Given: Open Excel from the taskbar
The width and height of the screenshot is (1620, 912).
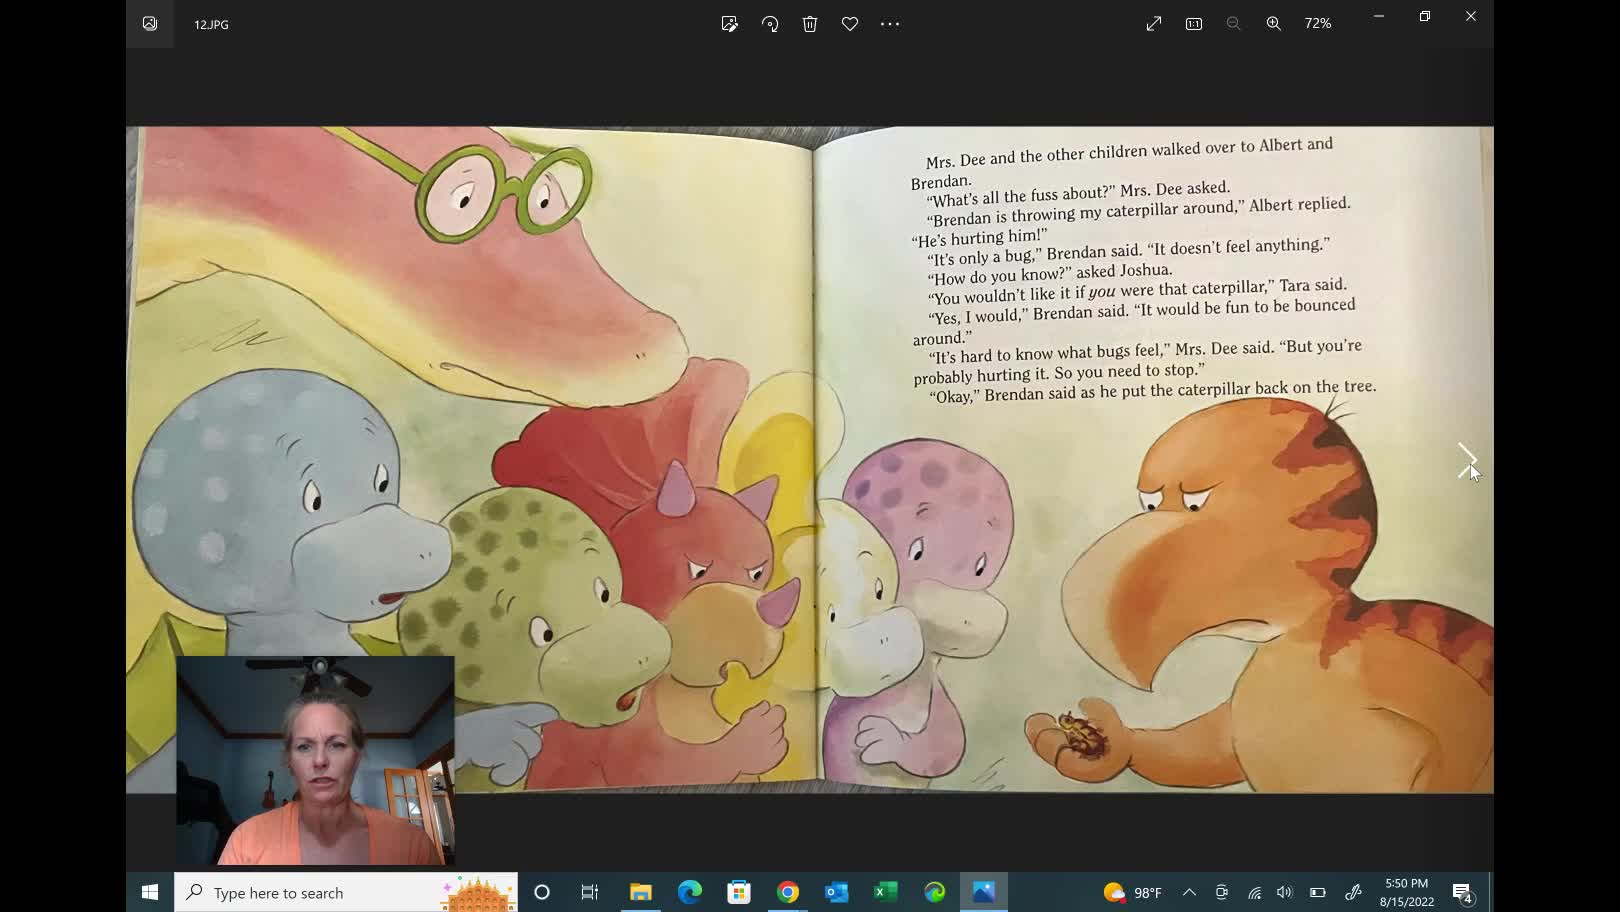Looking at the screenshot, I should click(x=886, y=892).
